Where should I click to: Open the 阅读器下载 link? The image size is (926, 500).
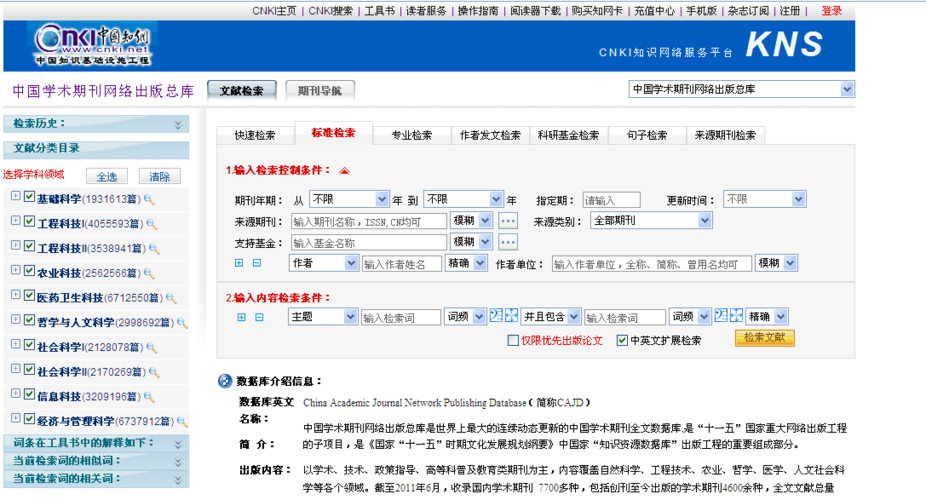(535, 11)
